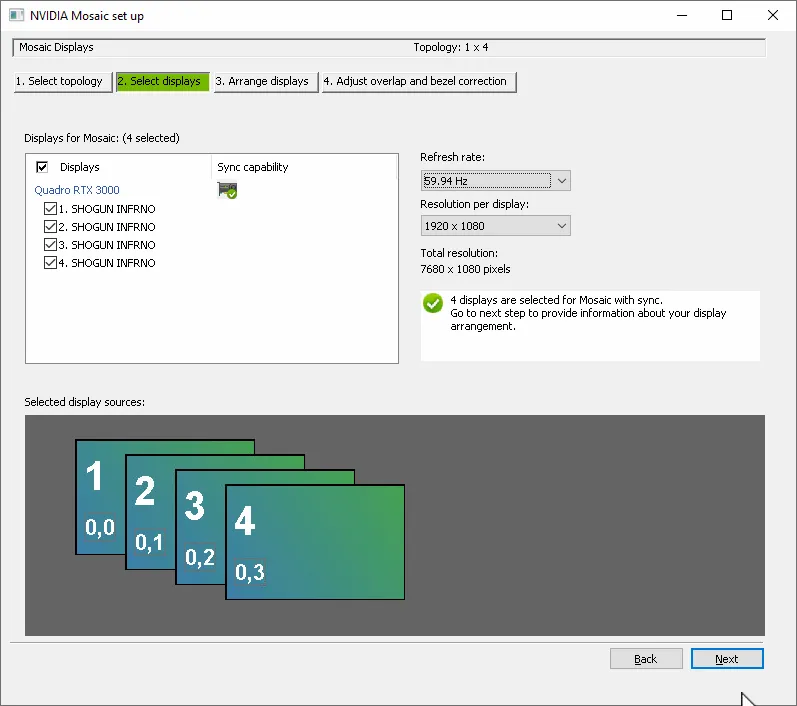Switch to 3. Arrange displays tab
The width and height of the screenshot is (797, 706).
266,81
